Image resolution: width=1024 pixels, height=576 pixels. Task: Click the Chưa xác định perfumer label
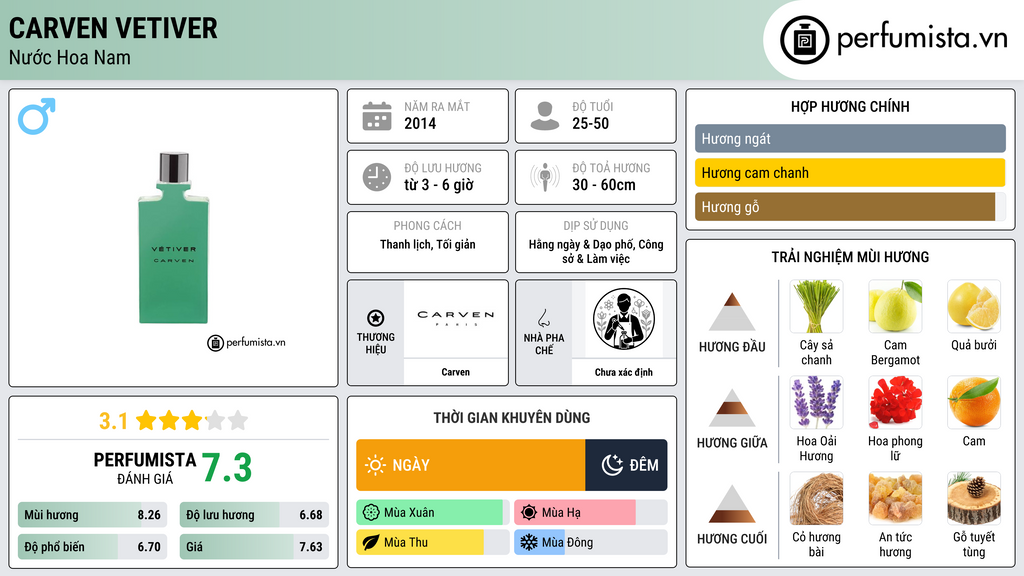pyautogui.click(x=624, y=372)
